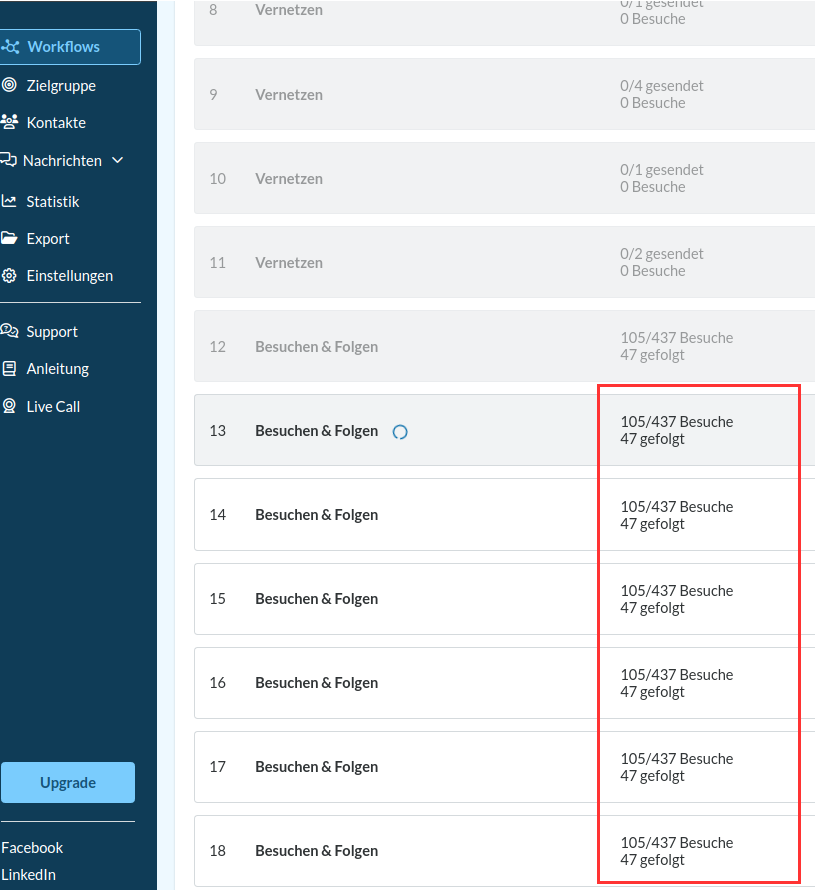Open the LinkedIn link

point(29,874)
